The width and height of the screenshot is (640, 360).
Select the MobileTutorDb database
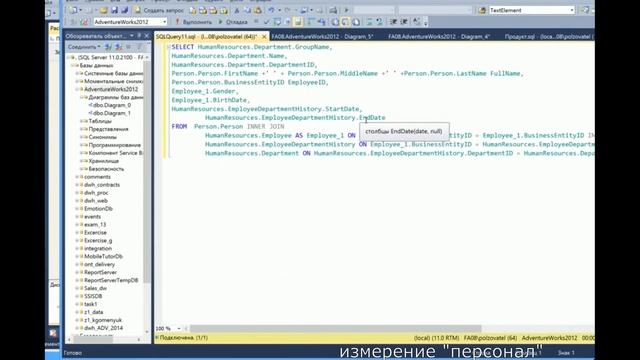103,256
